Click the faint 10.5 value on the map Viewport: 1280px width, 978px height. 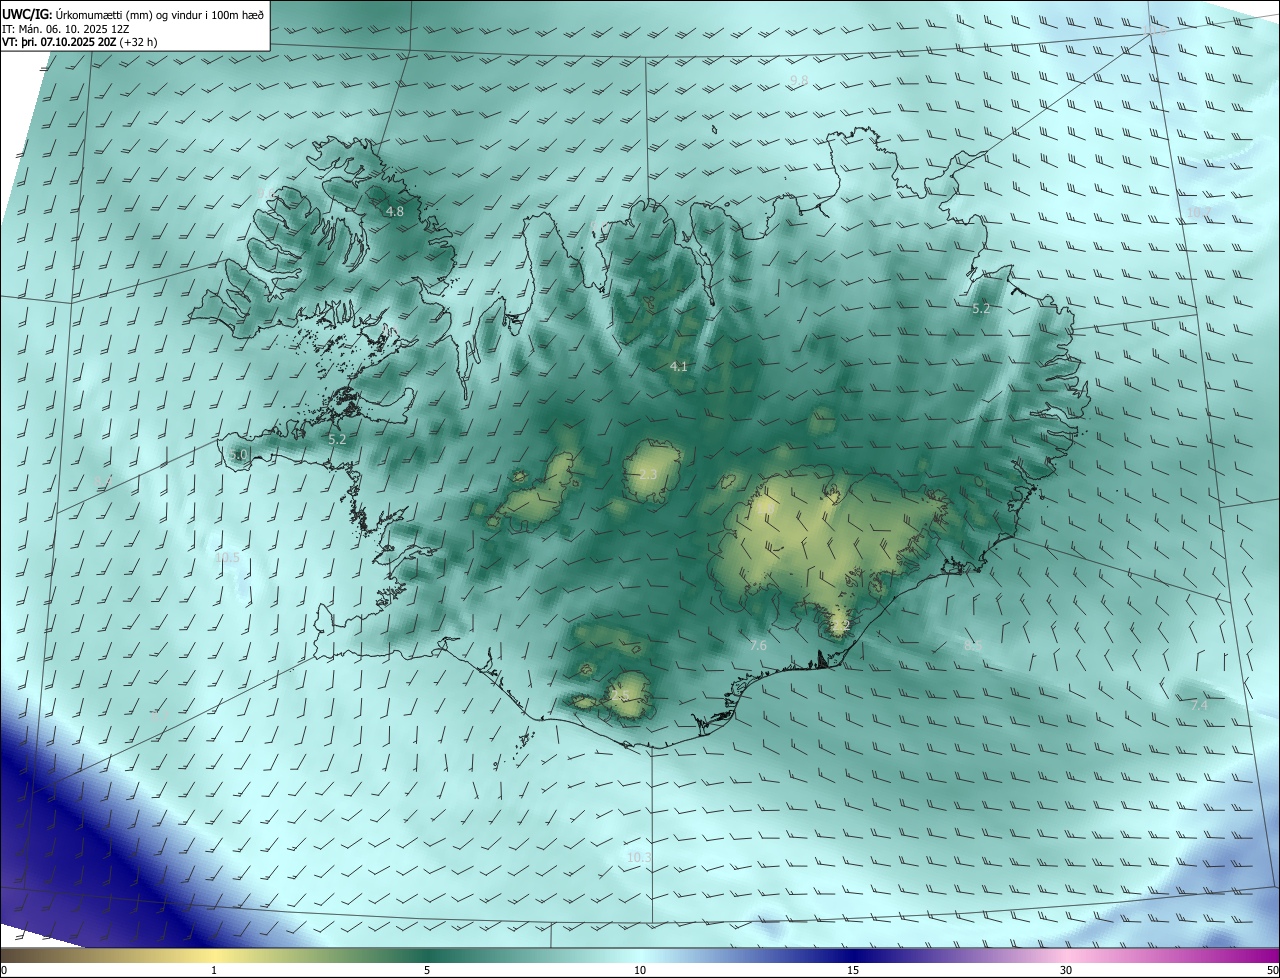coord(227,558)
